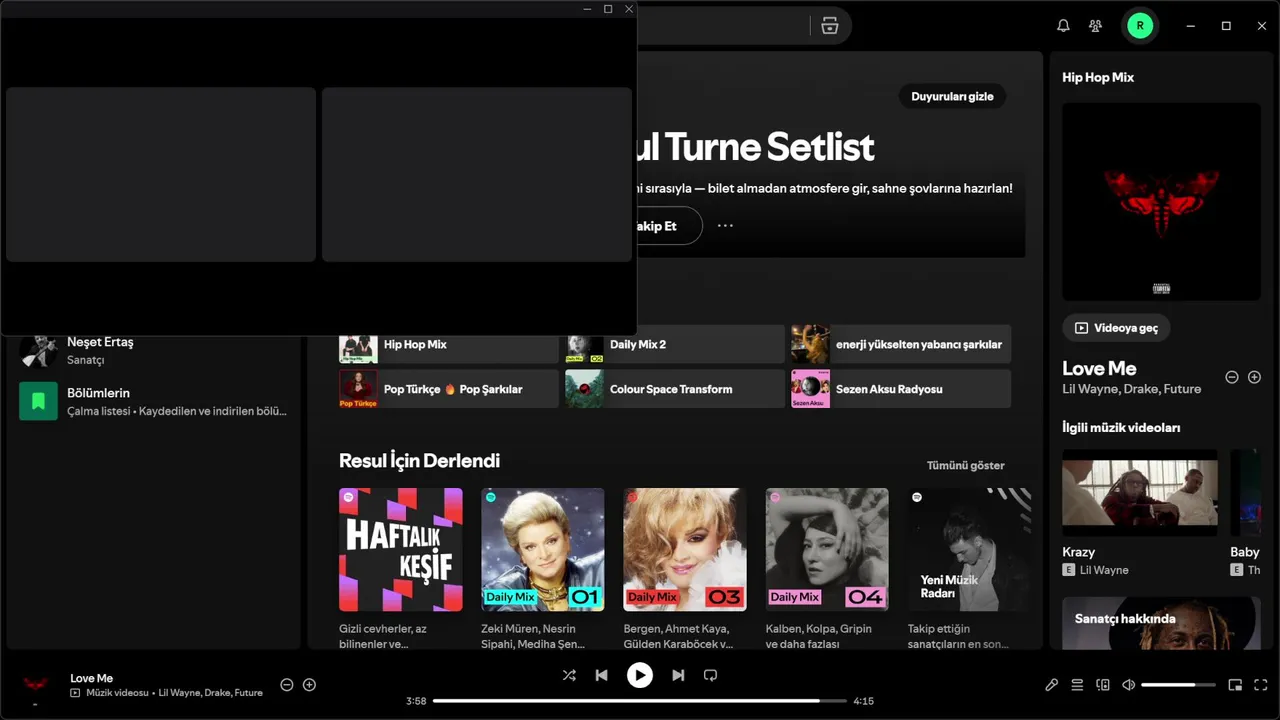The height and width of the screenshot is (720, 1280).
Task: Enter fullscreen with the fullscreen icon
Action: 1261,685
